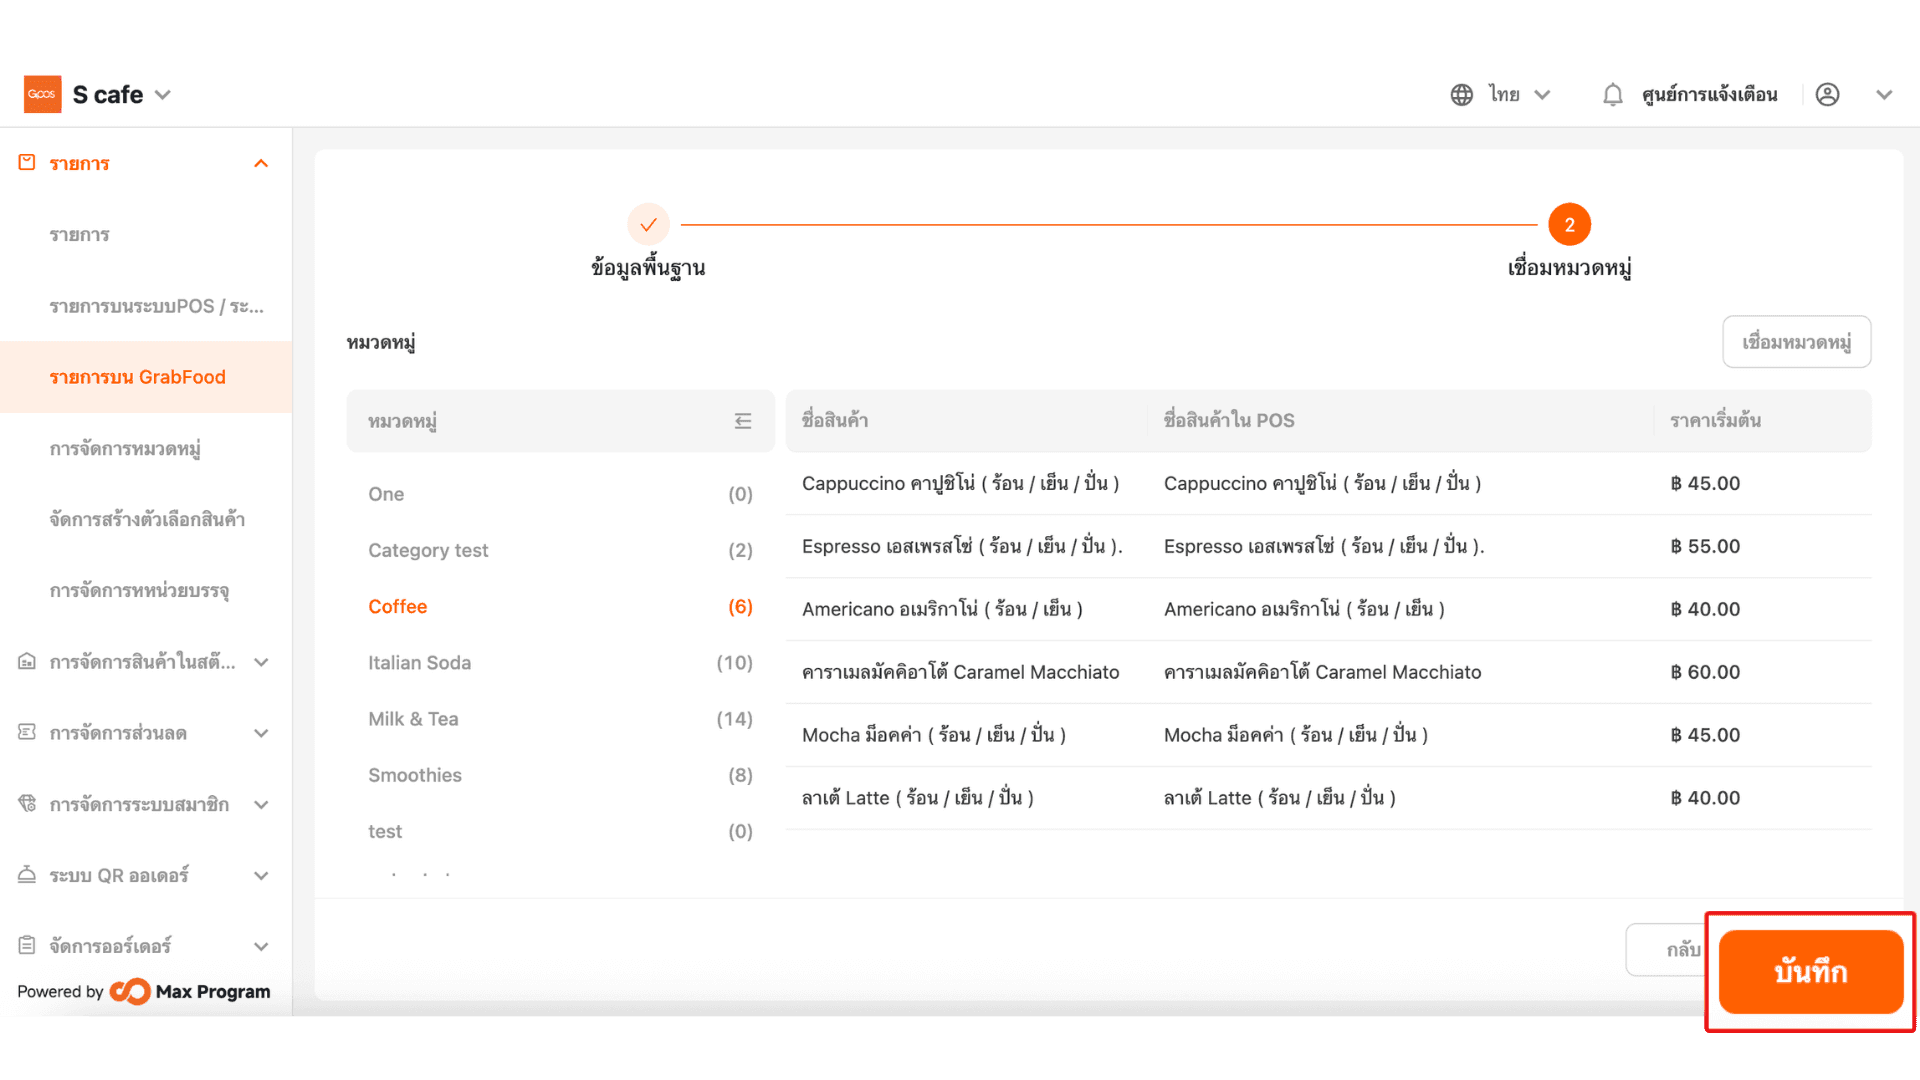Image resolution: width=1920 pixels, height=1080 pixels.
Task: Select the Category test category
Action: click(x=560, y=550)
